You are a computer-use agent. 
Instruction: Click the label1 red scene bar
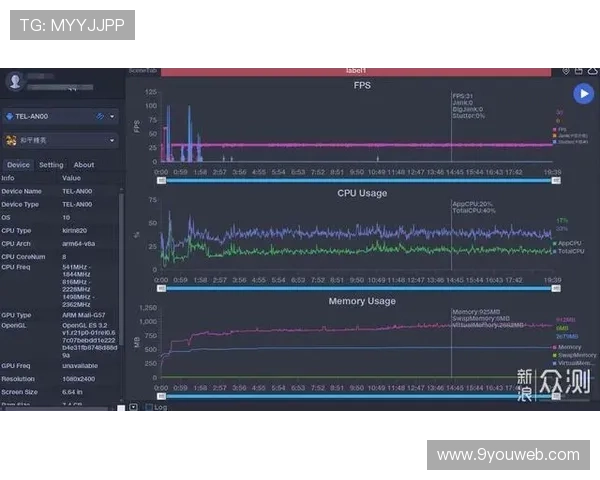(356, 71)
